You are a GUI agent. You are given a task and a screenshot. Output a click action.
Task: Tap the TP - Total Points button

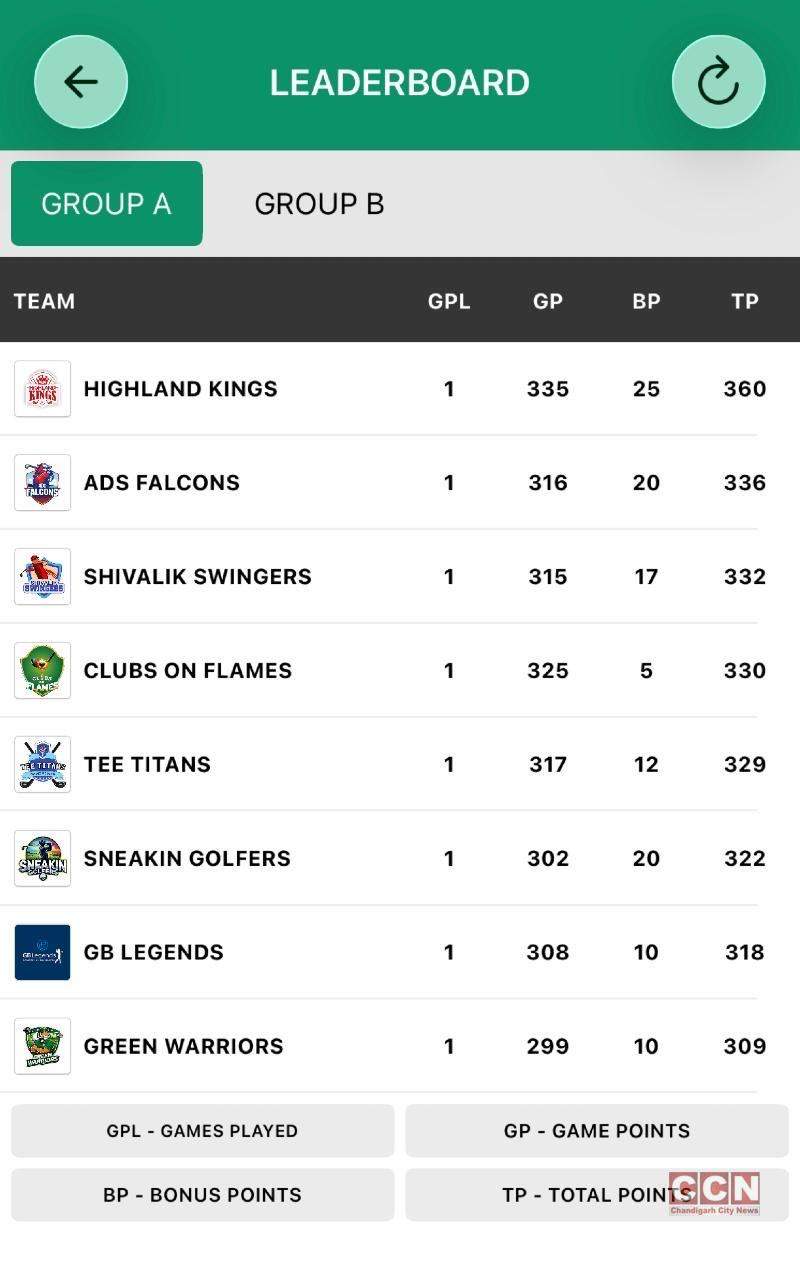[596, 1195]
